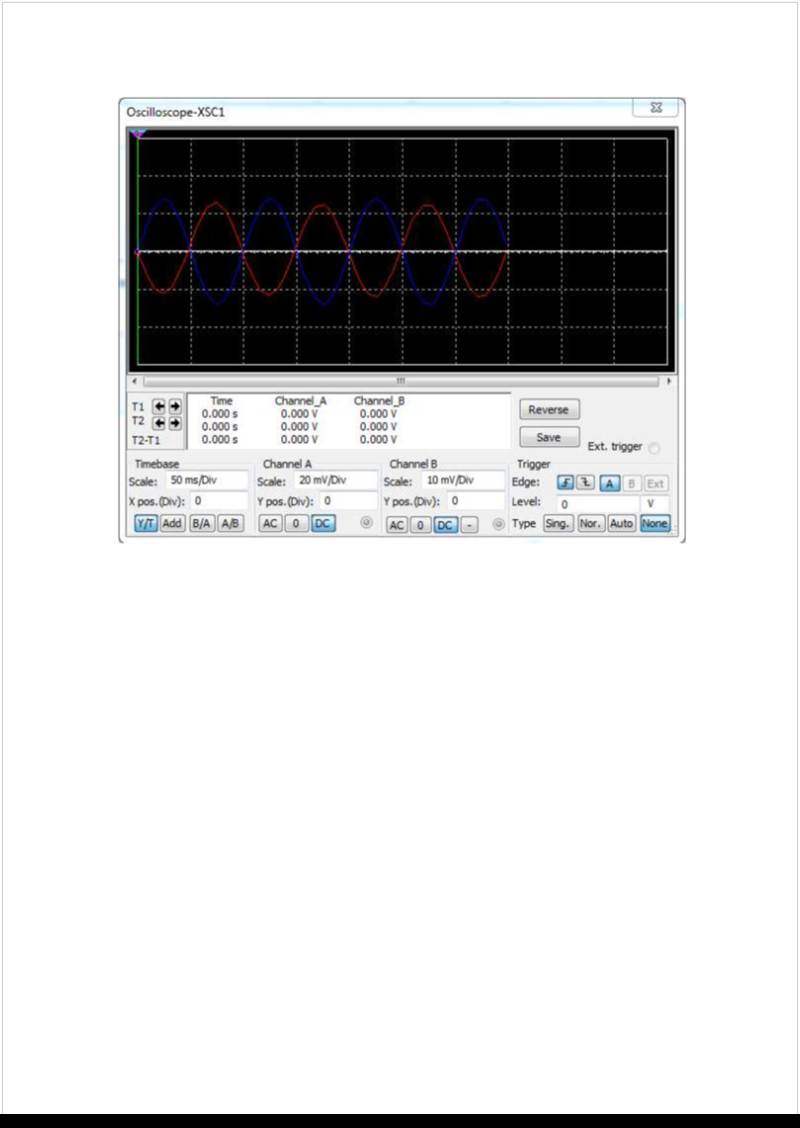Select the Ext. trigger radio button

coord(654,448)
